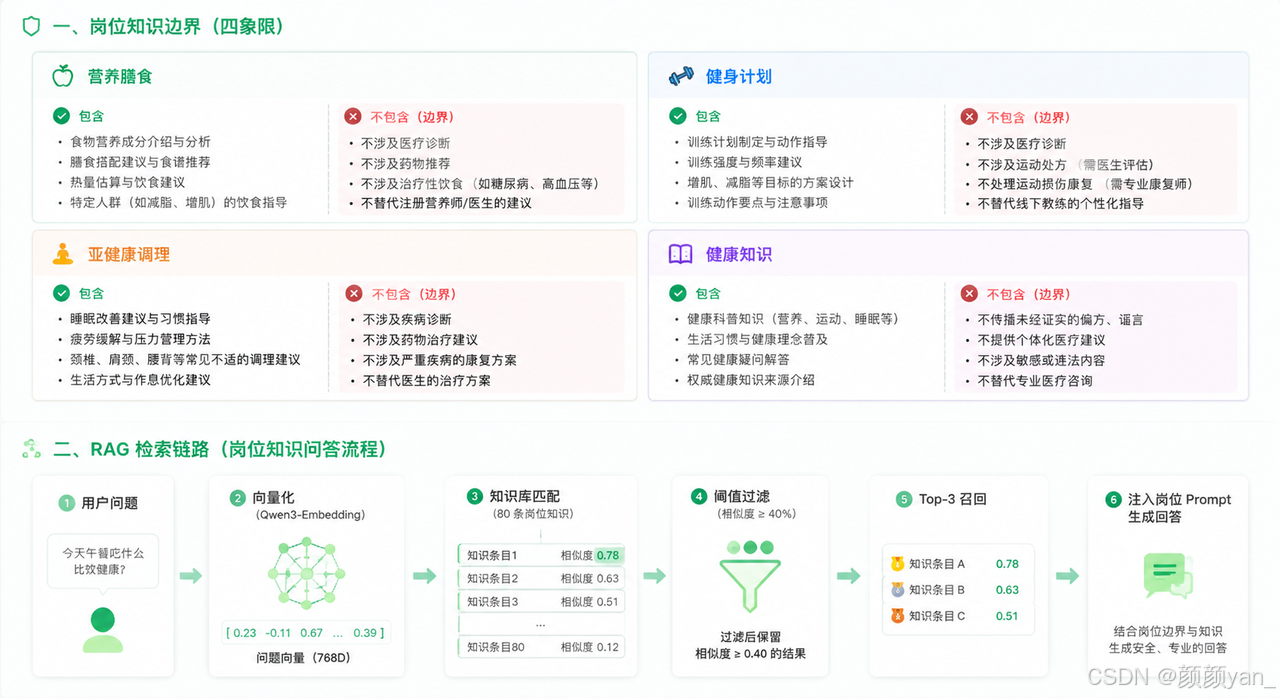Click the 注入岗位 Prompt 生成回答 step title
The image size is (1280, 698).
point(1179,508)
